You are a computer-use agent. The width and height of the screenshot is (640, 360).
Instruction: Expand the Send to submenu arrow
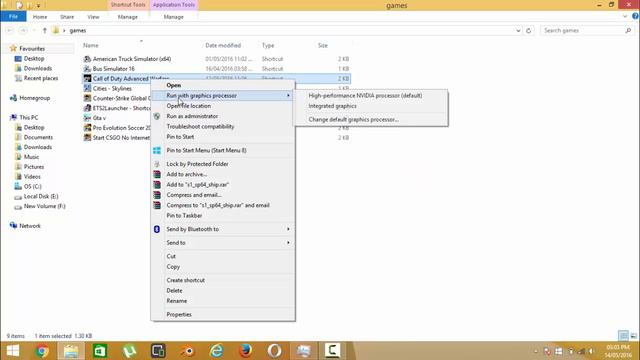coord(288,242)
